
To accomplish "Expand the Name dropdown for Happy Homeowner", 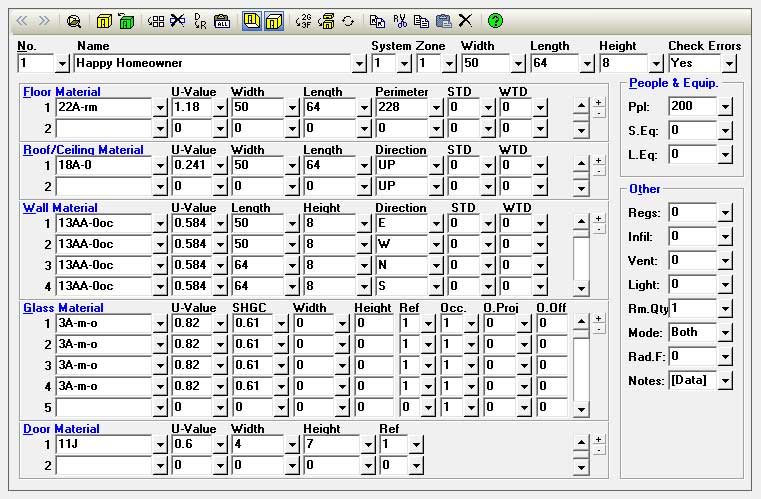I will click(x=359, y=64).
